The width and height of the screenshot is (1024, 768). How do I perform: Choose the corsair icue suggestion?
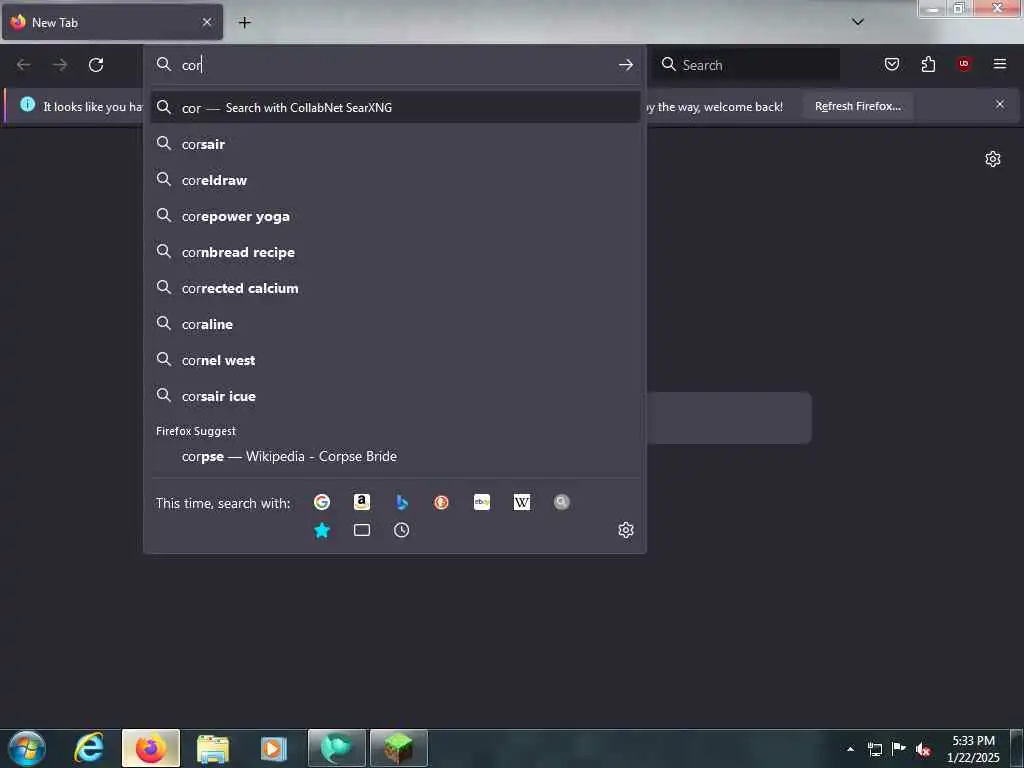tap(395, 396)
